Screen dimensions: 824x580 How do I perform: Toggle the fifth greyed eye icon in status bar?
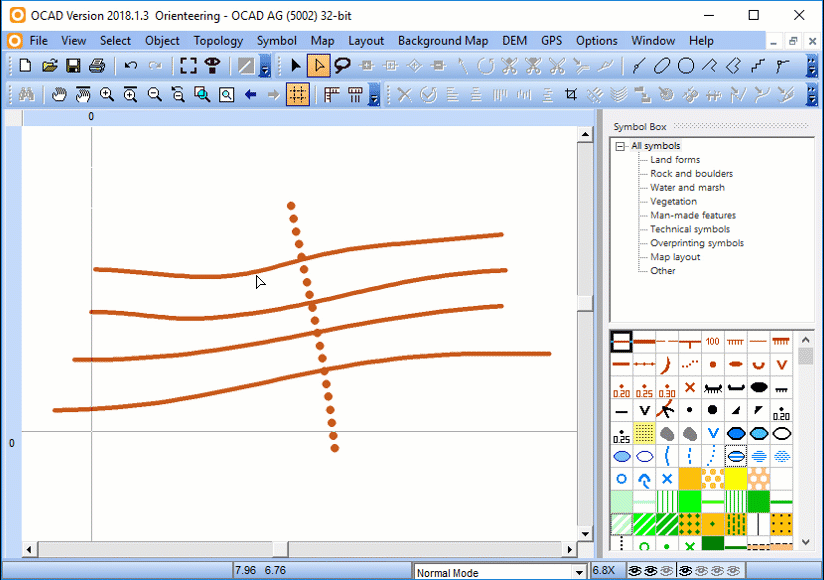point(701,571)
